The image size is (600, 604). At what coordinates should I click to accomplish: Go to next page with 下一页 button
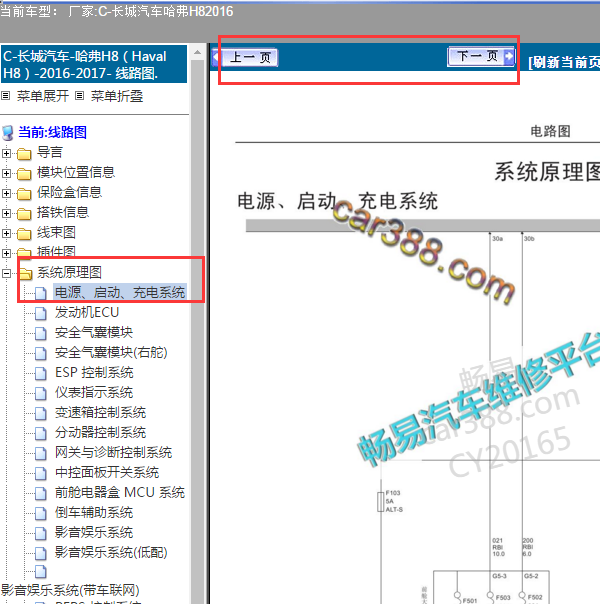[481, 57]
